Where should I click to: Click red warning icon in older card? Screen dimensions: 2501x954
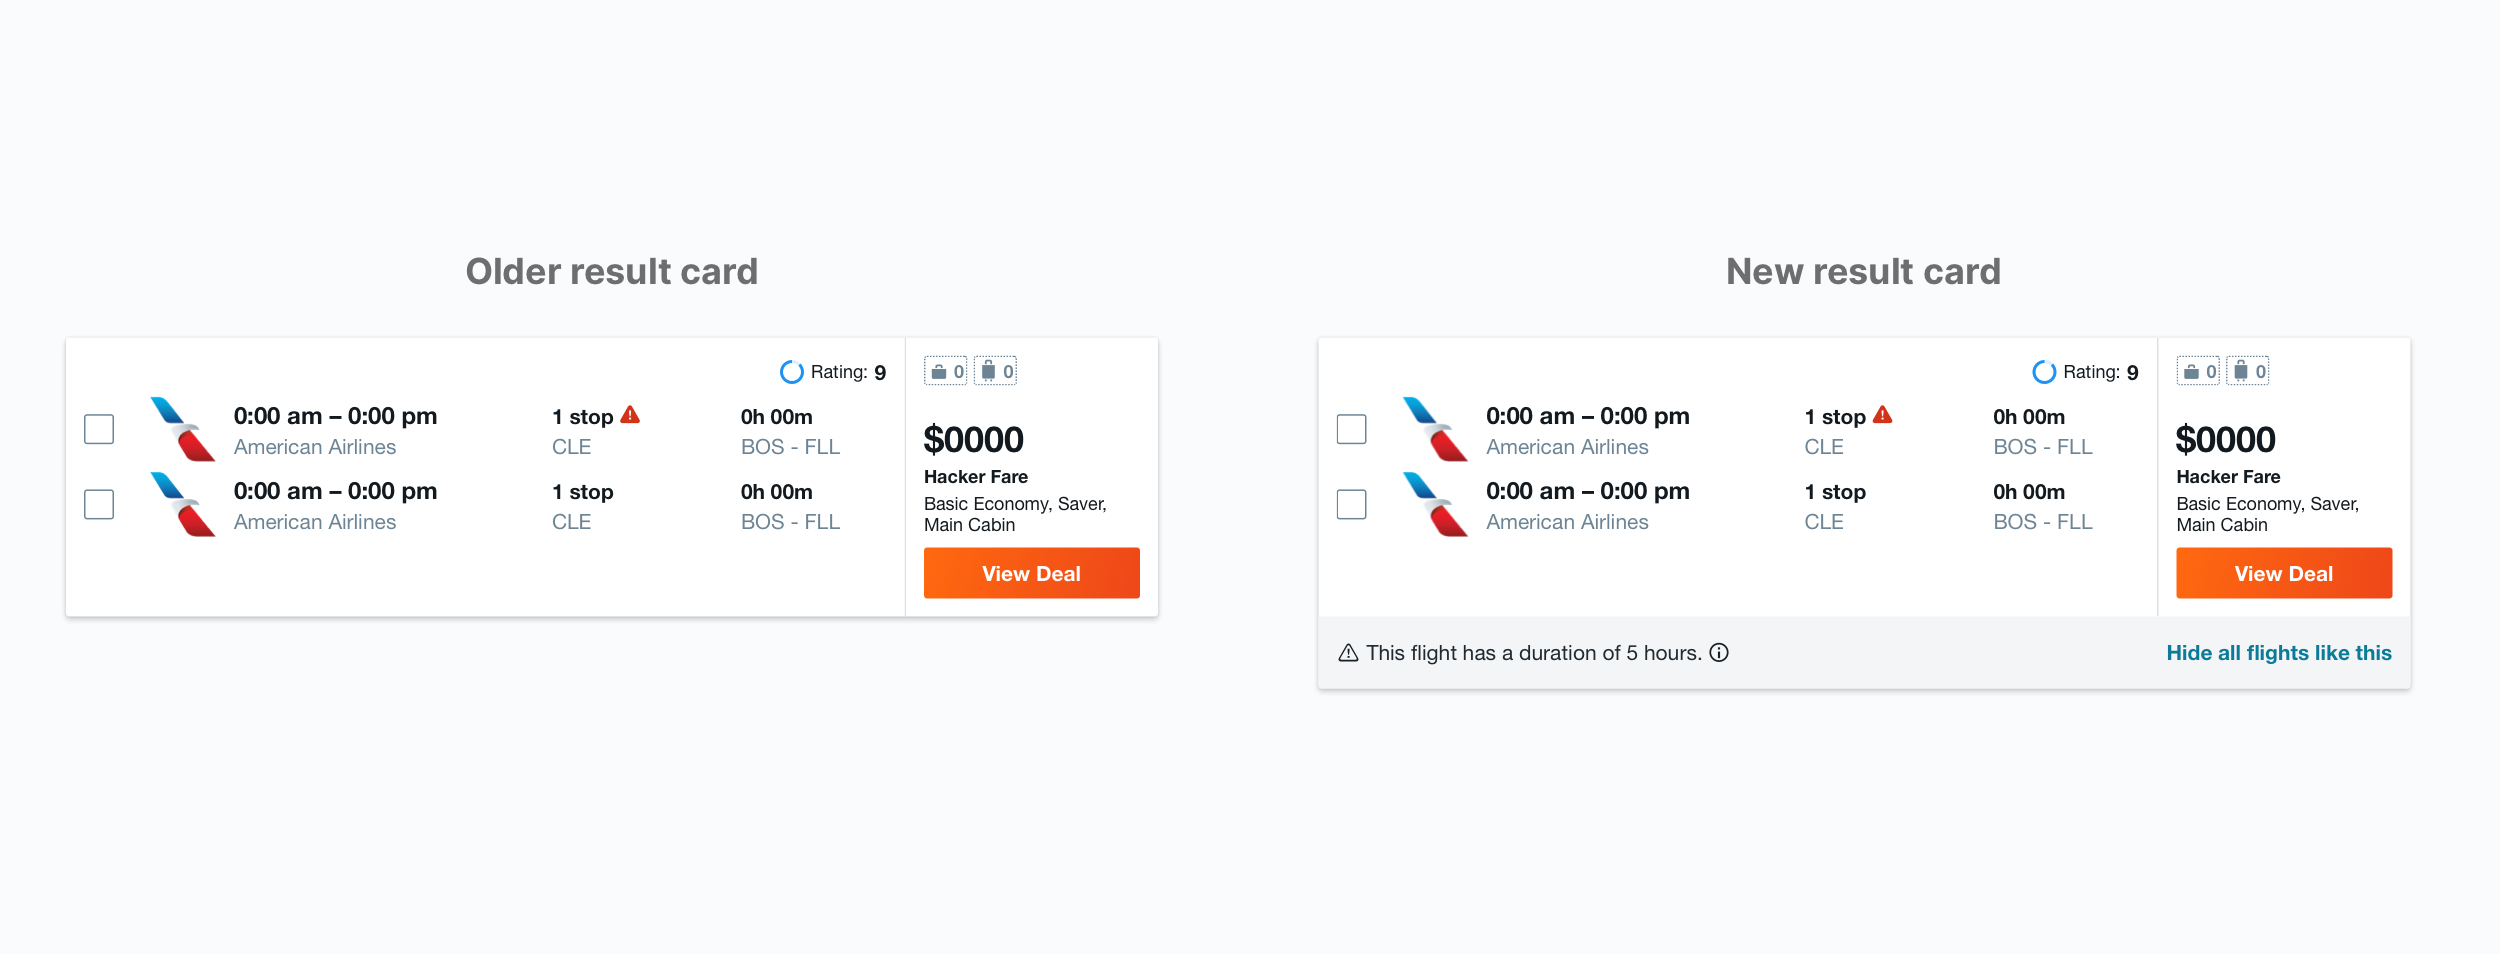[630, 415]
